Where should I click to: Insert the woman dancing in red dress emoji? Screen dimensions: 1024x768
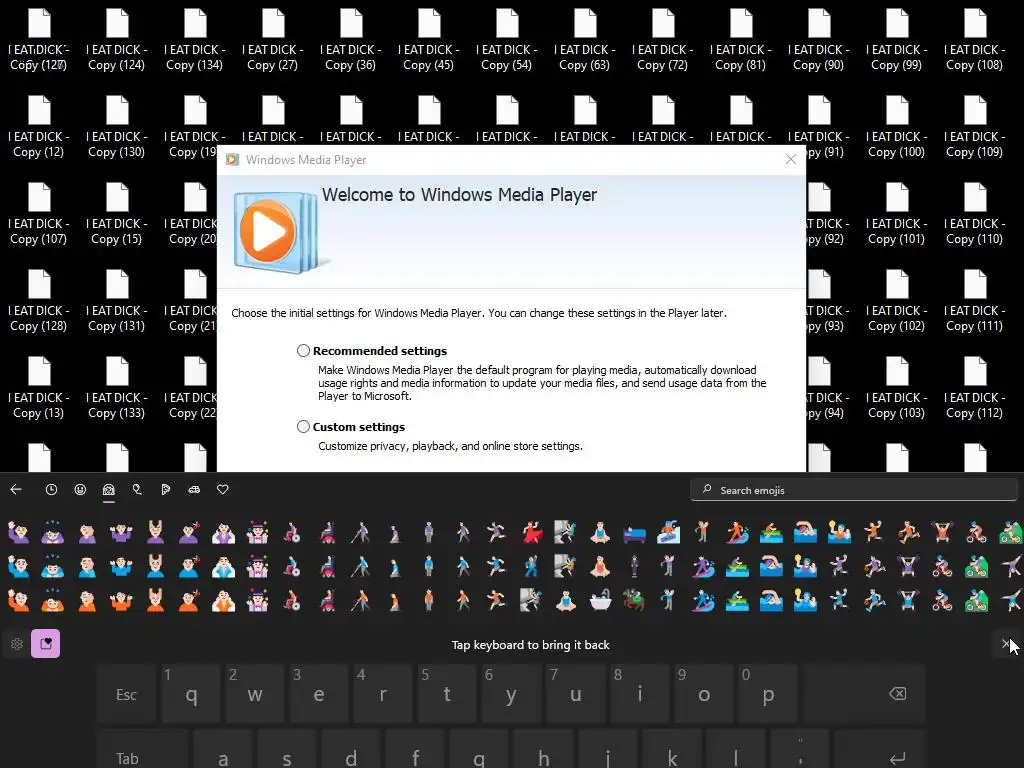click(x=532, y=532)
